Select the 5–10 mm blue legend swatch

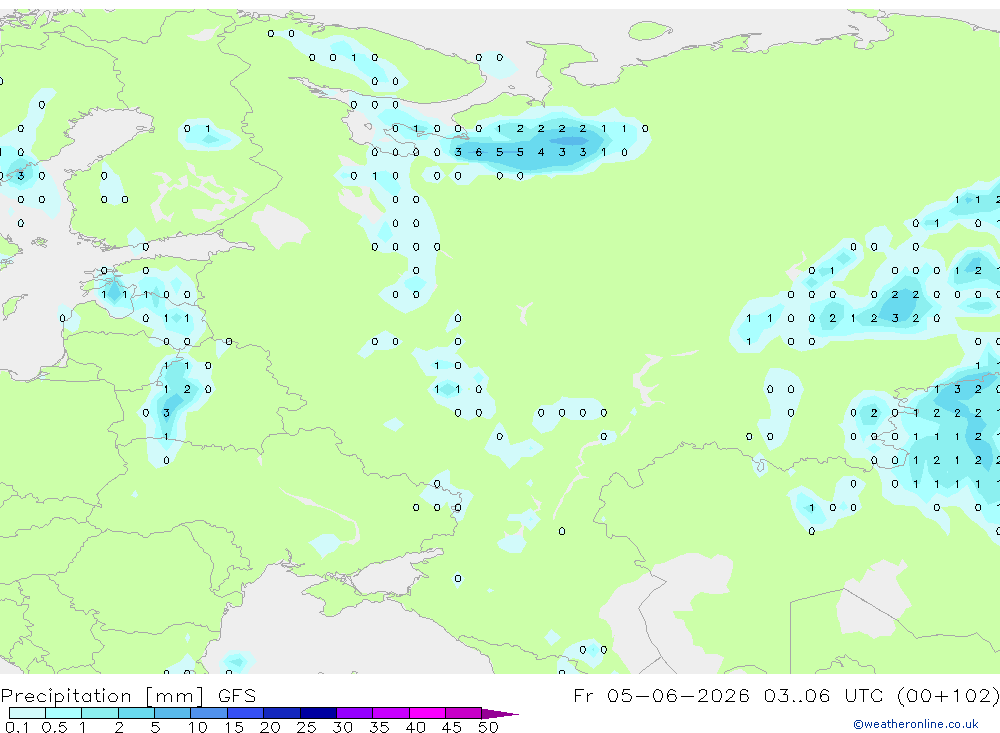[173, 713]
